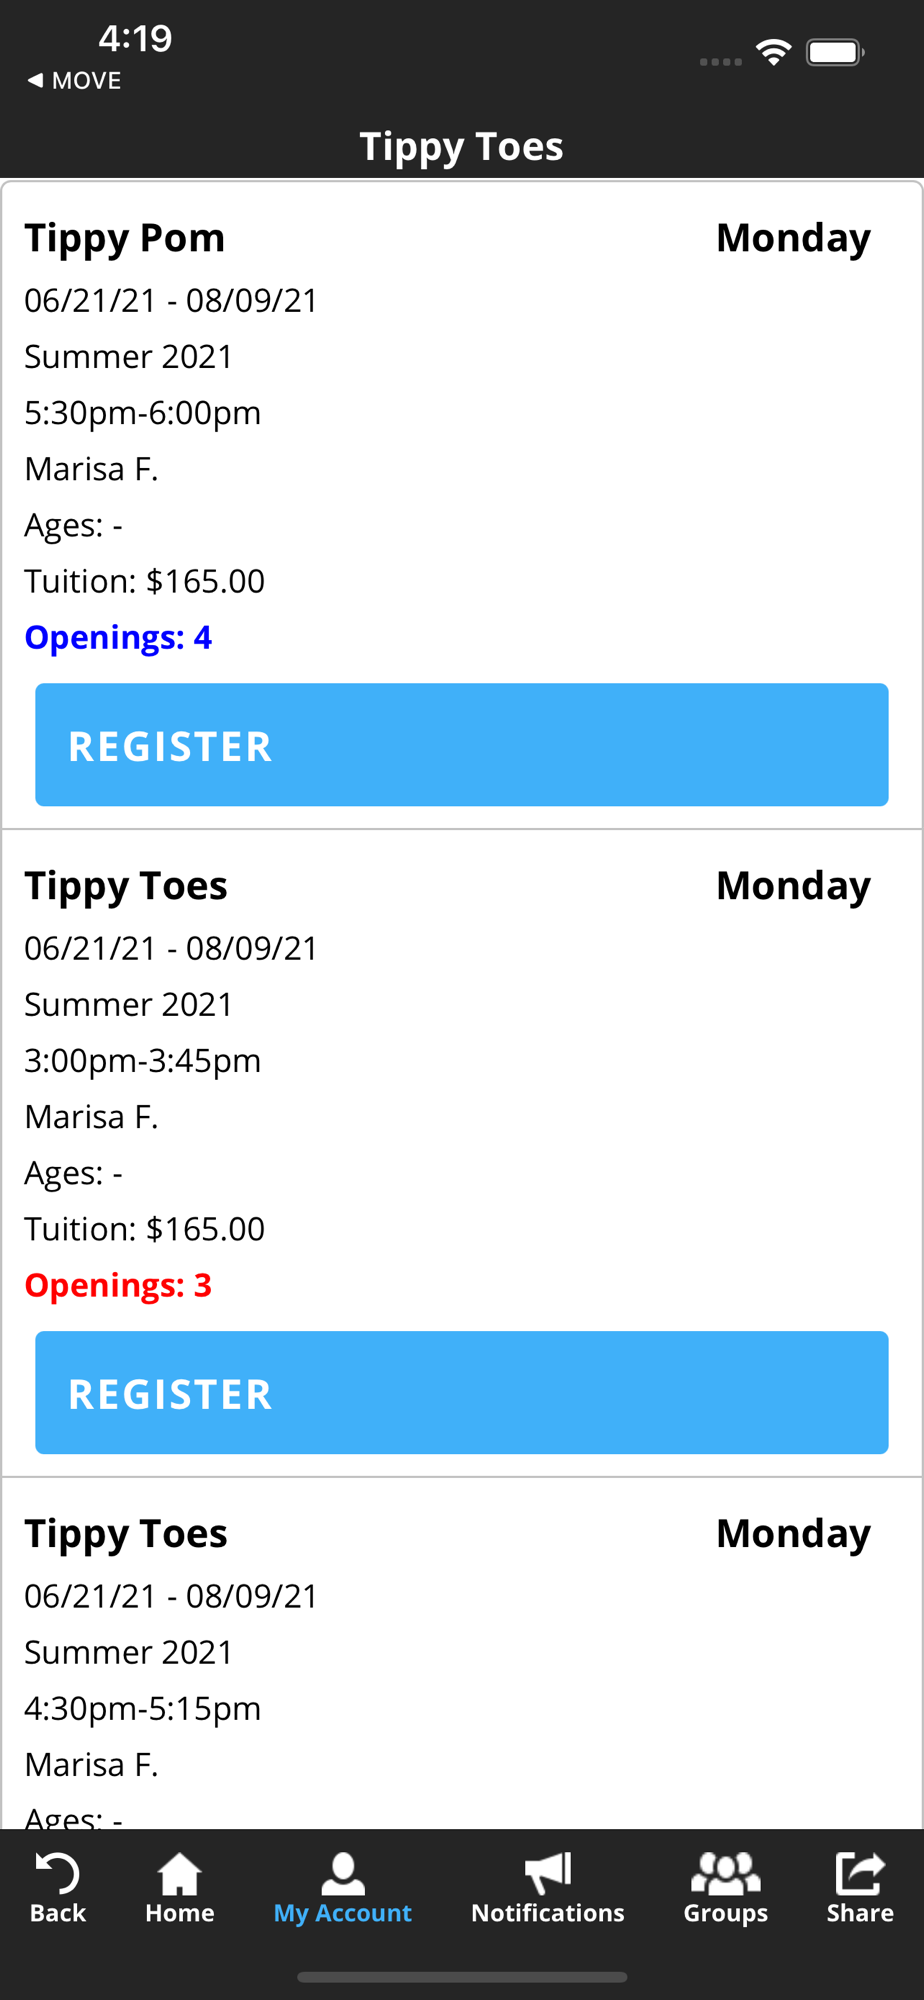Tap the battery status icon
Screen dimensions: 924x2000
coord(836,52)
